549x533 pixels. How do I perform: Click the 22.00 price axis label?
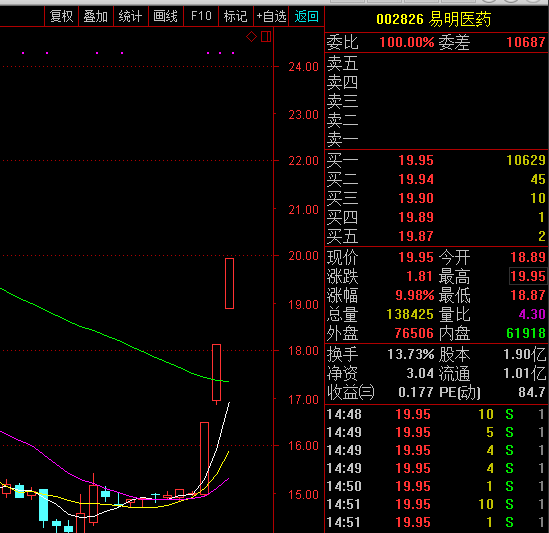pos(303,161)
